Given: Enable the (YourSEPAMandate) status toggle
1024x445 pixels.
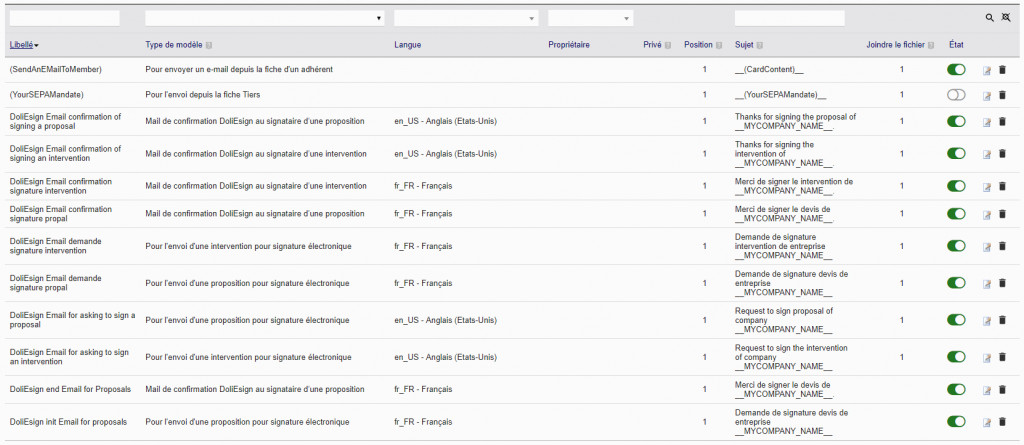Looking at the screenshot, I should coord(957,95).
